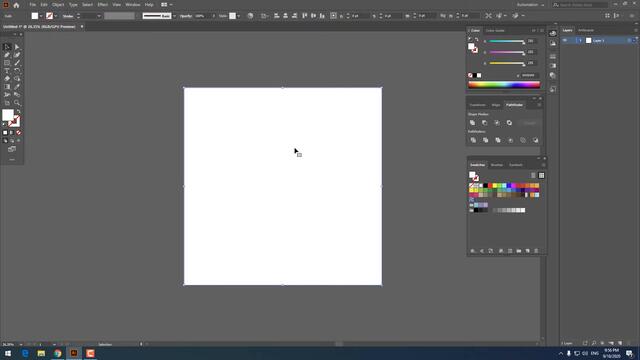Click the Divide pathfinder icon
This screenshot has height=360, width=640.
(473, 140)
